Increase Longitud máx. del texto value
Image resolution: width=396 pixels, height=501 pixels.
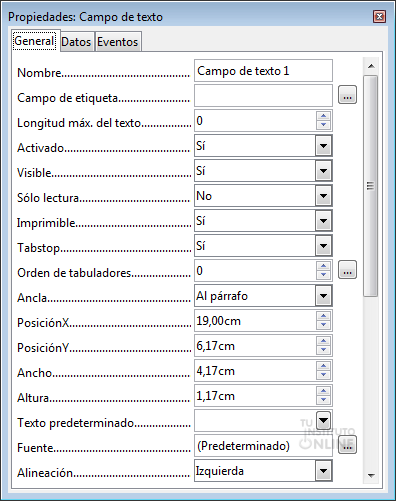[323, 116]
